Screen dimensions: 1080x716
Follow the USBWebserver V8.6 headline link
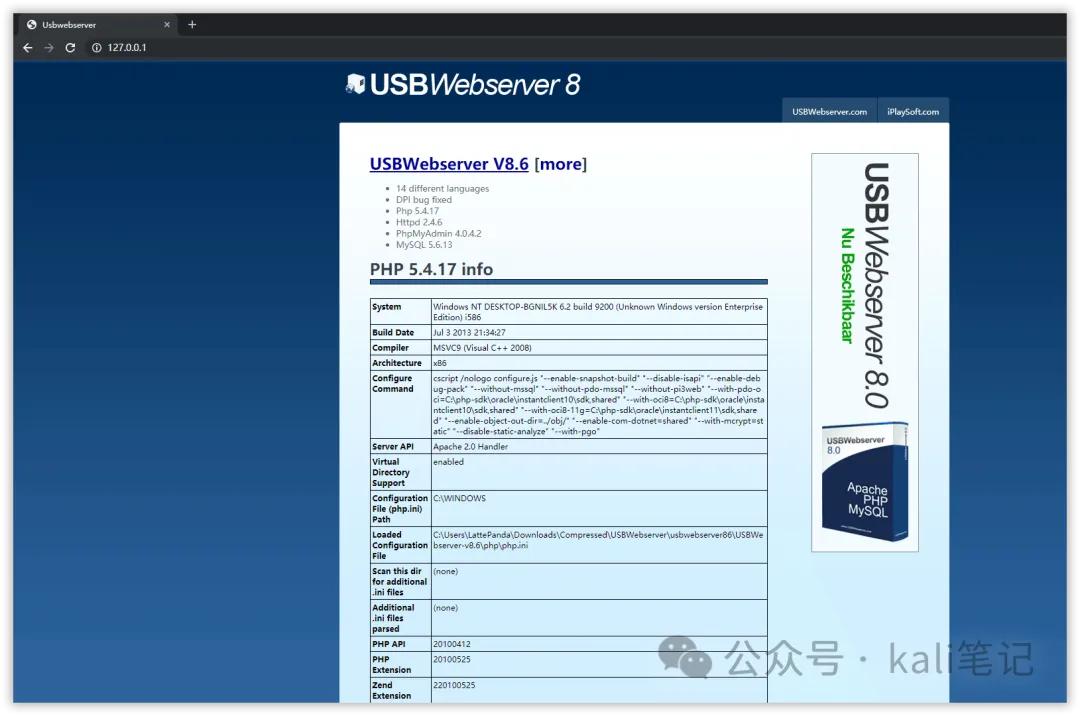(449, 164)
